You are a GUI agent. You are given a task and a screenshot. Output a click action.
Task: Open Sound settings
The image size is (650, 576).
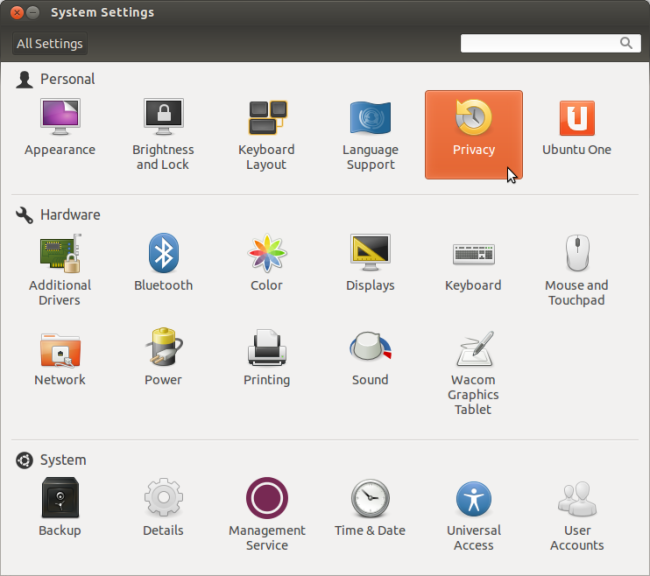pyautogui.click(x=370, y=359)
